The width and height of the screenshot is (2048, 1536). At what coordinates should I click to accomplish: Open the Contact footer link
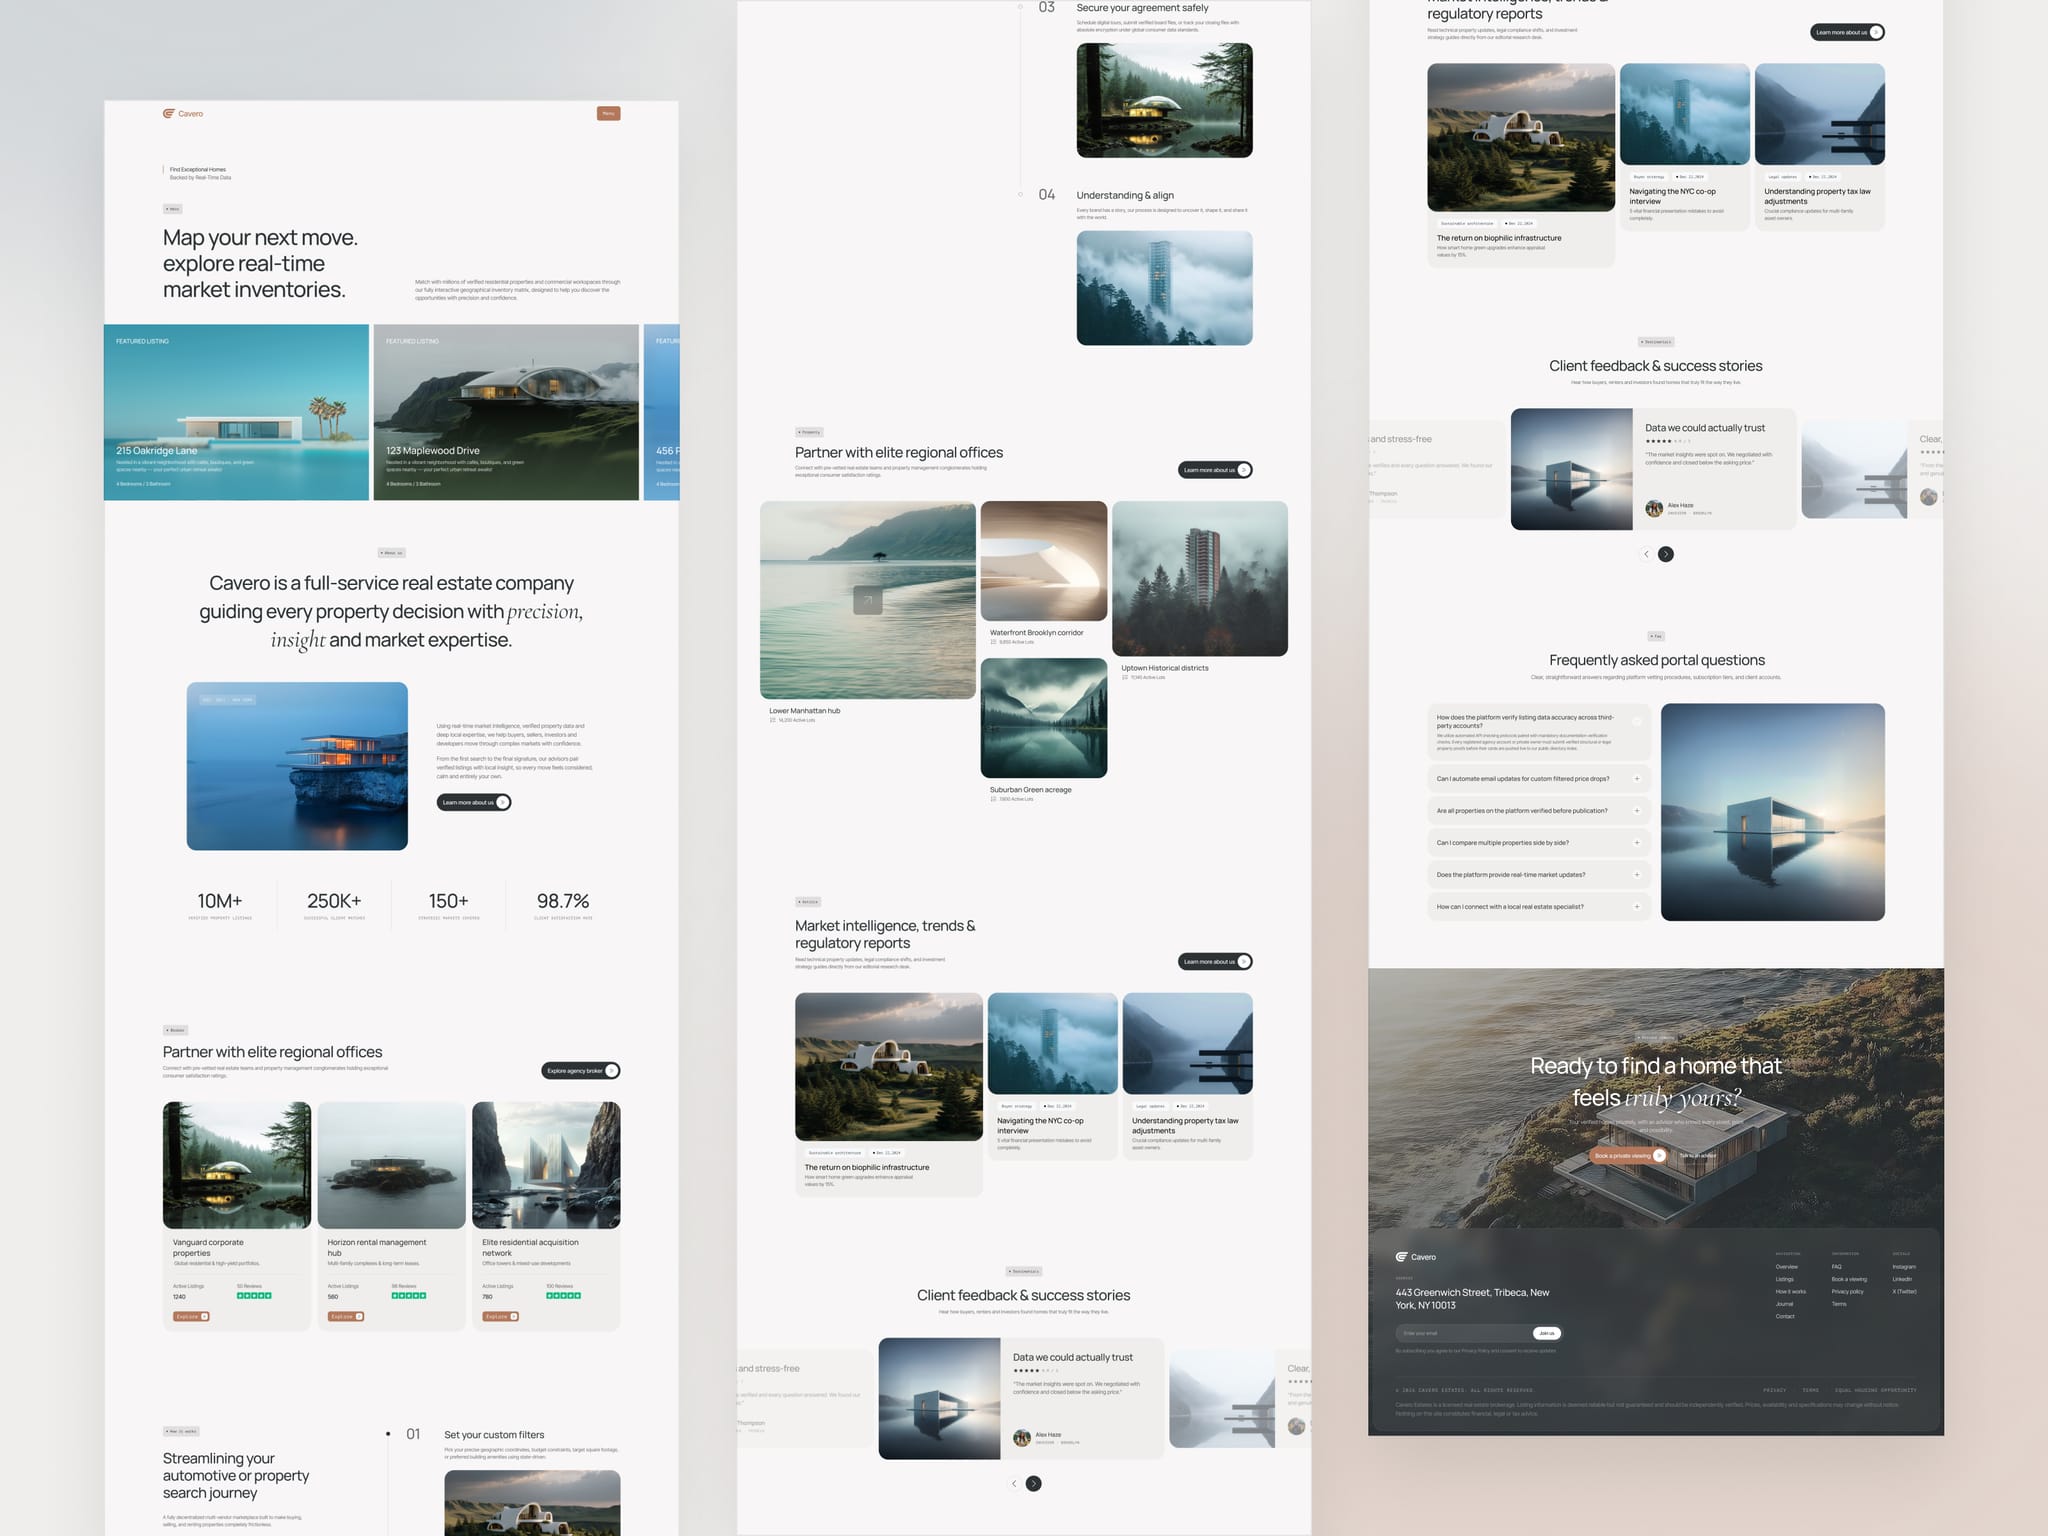click(x=1785, y=1317)
